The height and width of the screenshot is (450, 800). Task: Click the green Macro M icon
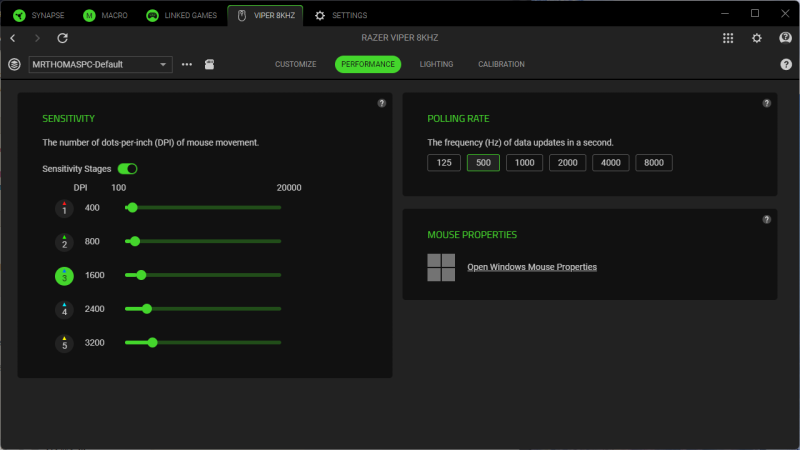89,15
